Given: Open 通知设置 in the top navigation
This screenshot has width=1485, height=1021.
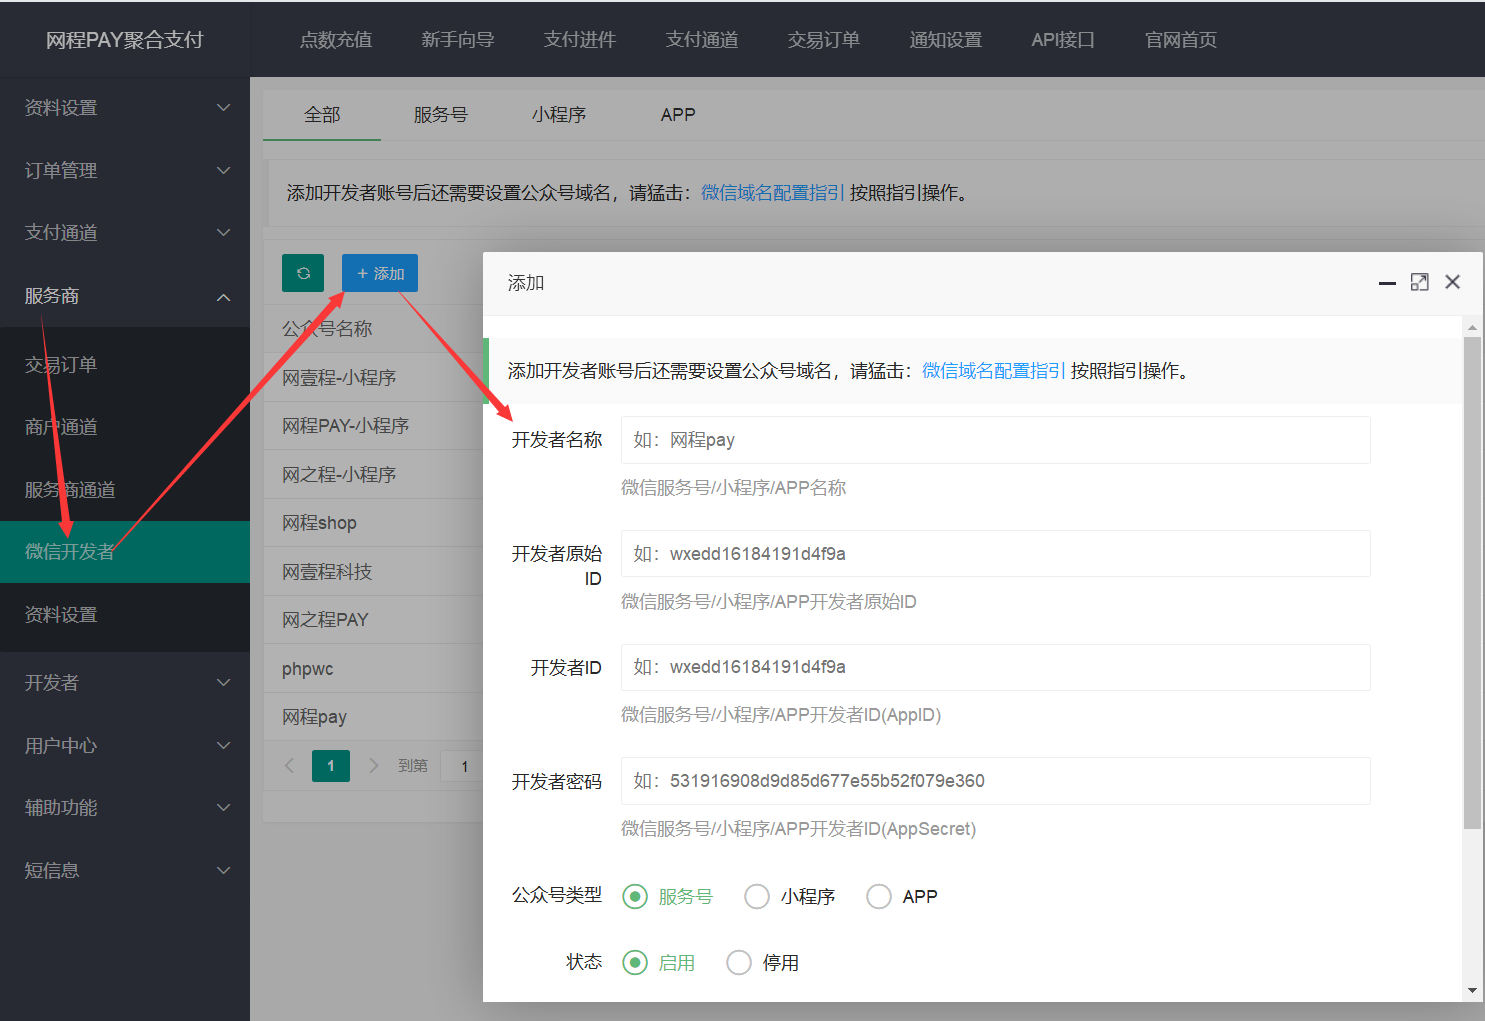Looking at the screenshot, I should point(945,39).
